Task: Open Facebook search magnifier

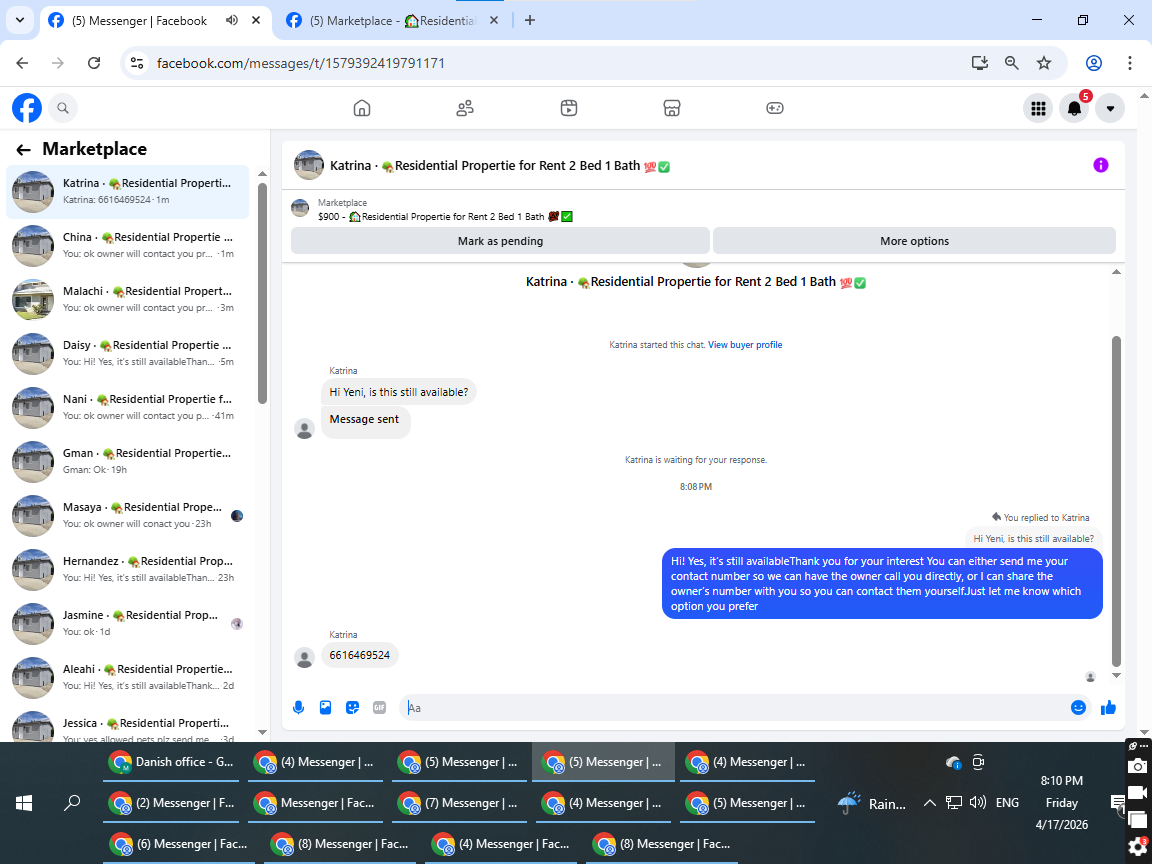Action: coord(63,108)
